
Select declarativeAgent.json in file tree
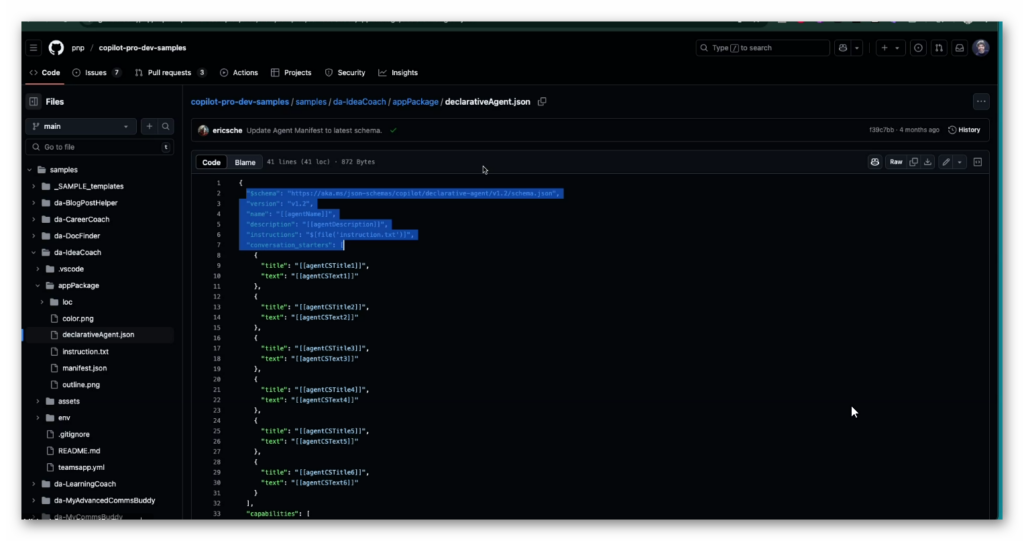(99, 335)
